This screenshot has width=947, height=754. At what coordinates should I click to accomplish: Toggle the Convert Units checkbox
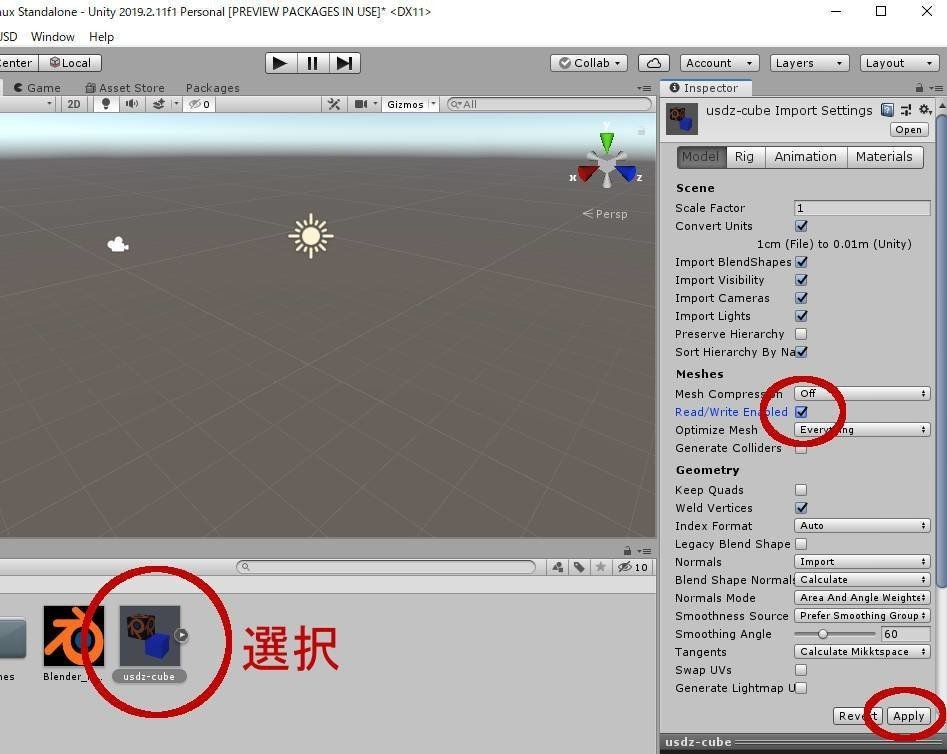click(x=801, y=226)
